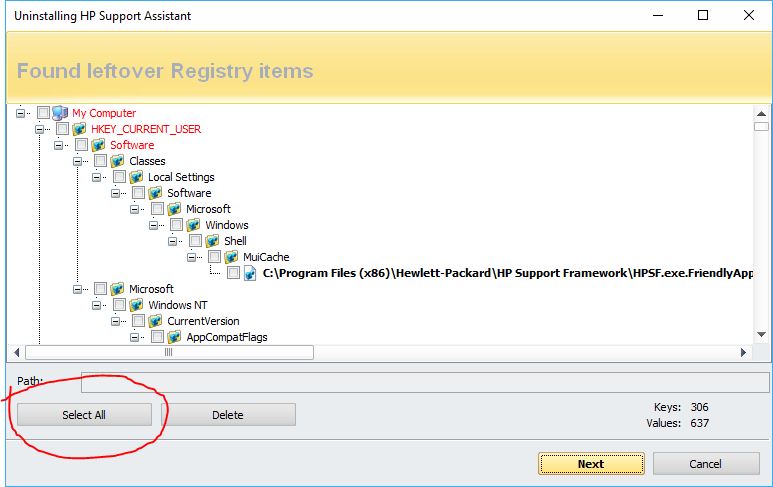The width and height of the screenshot is (773, 487).
Task: Click the HKEY_CURRENT_USER registry key icon
Action: [79, 129]
